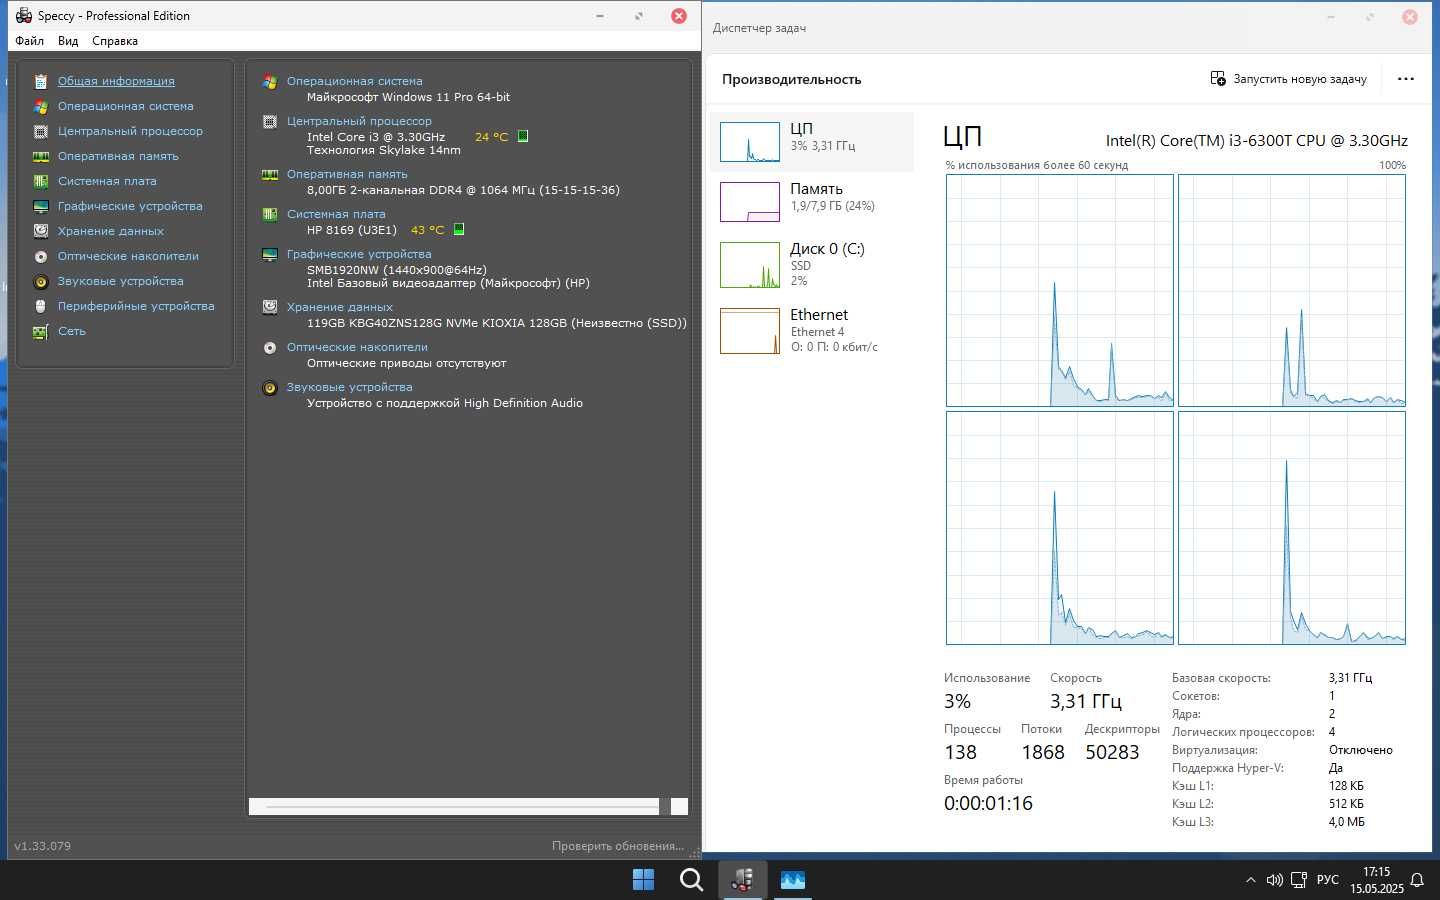Open the Windows Start button
Viewport: 1440px width, 900px height.
click(x=643, y=879)
